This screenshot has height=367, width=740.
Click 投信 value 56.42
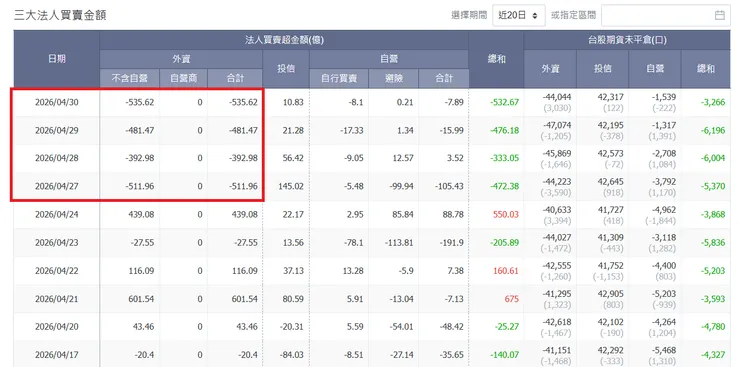coord(293,158)
